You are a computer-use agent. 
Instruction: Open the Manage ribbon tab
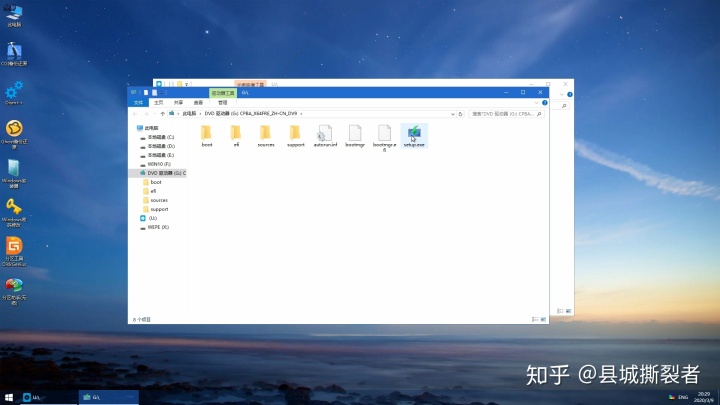tap(223, 102)
